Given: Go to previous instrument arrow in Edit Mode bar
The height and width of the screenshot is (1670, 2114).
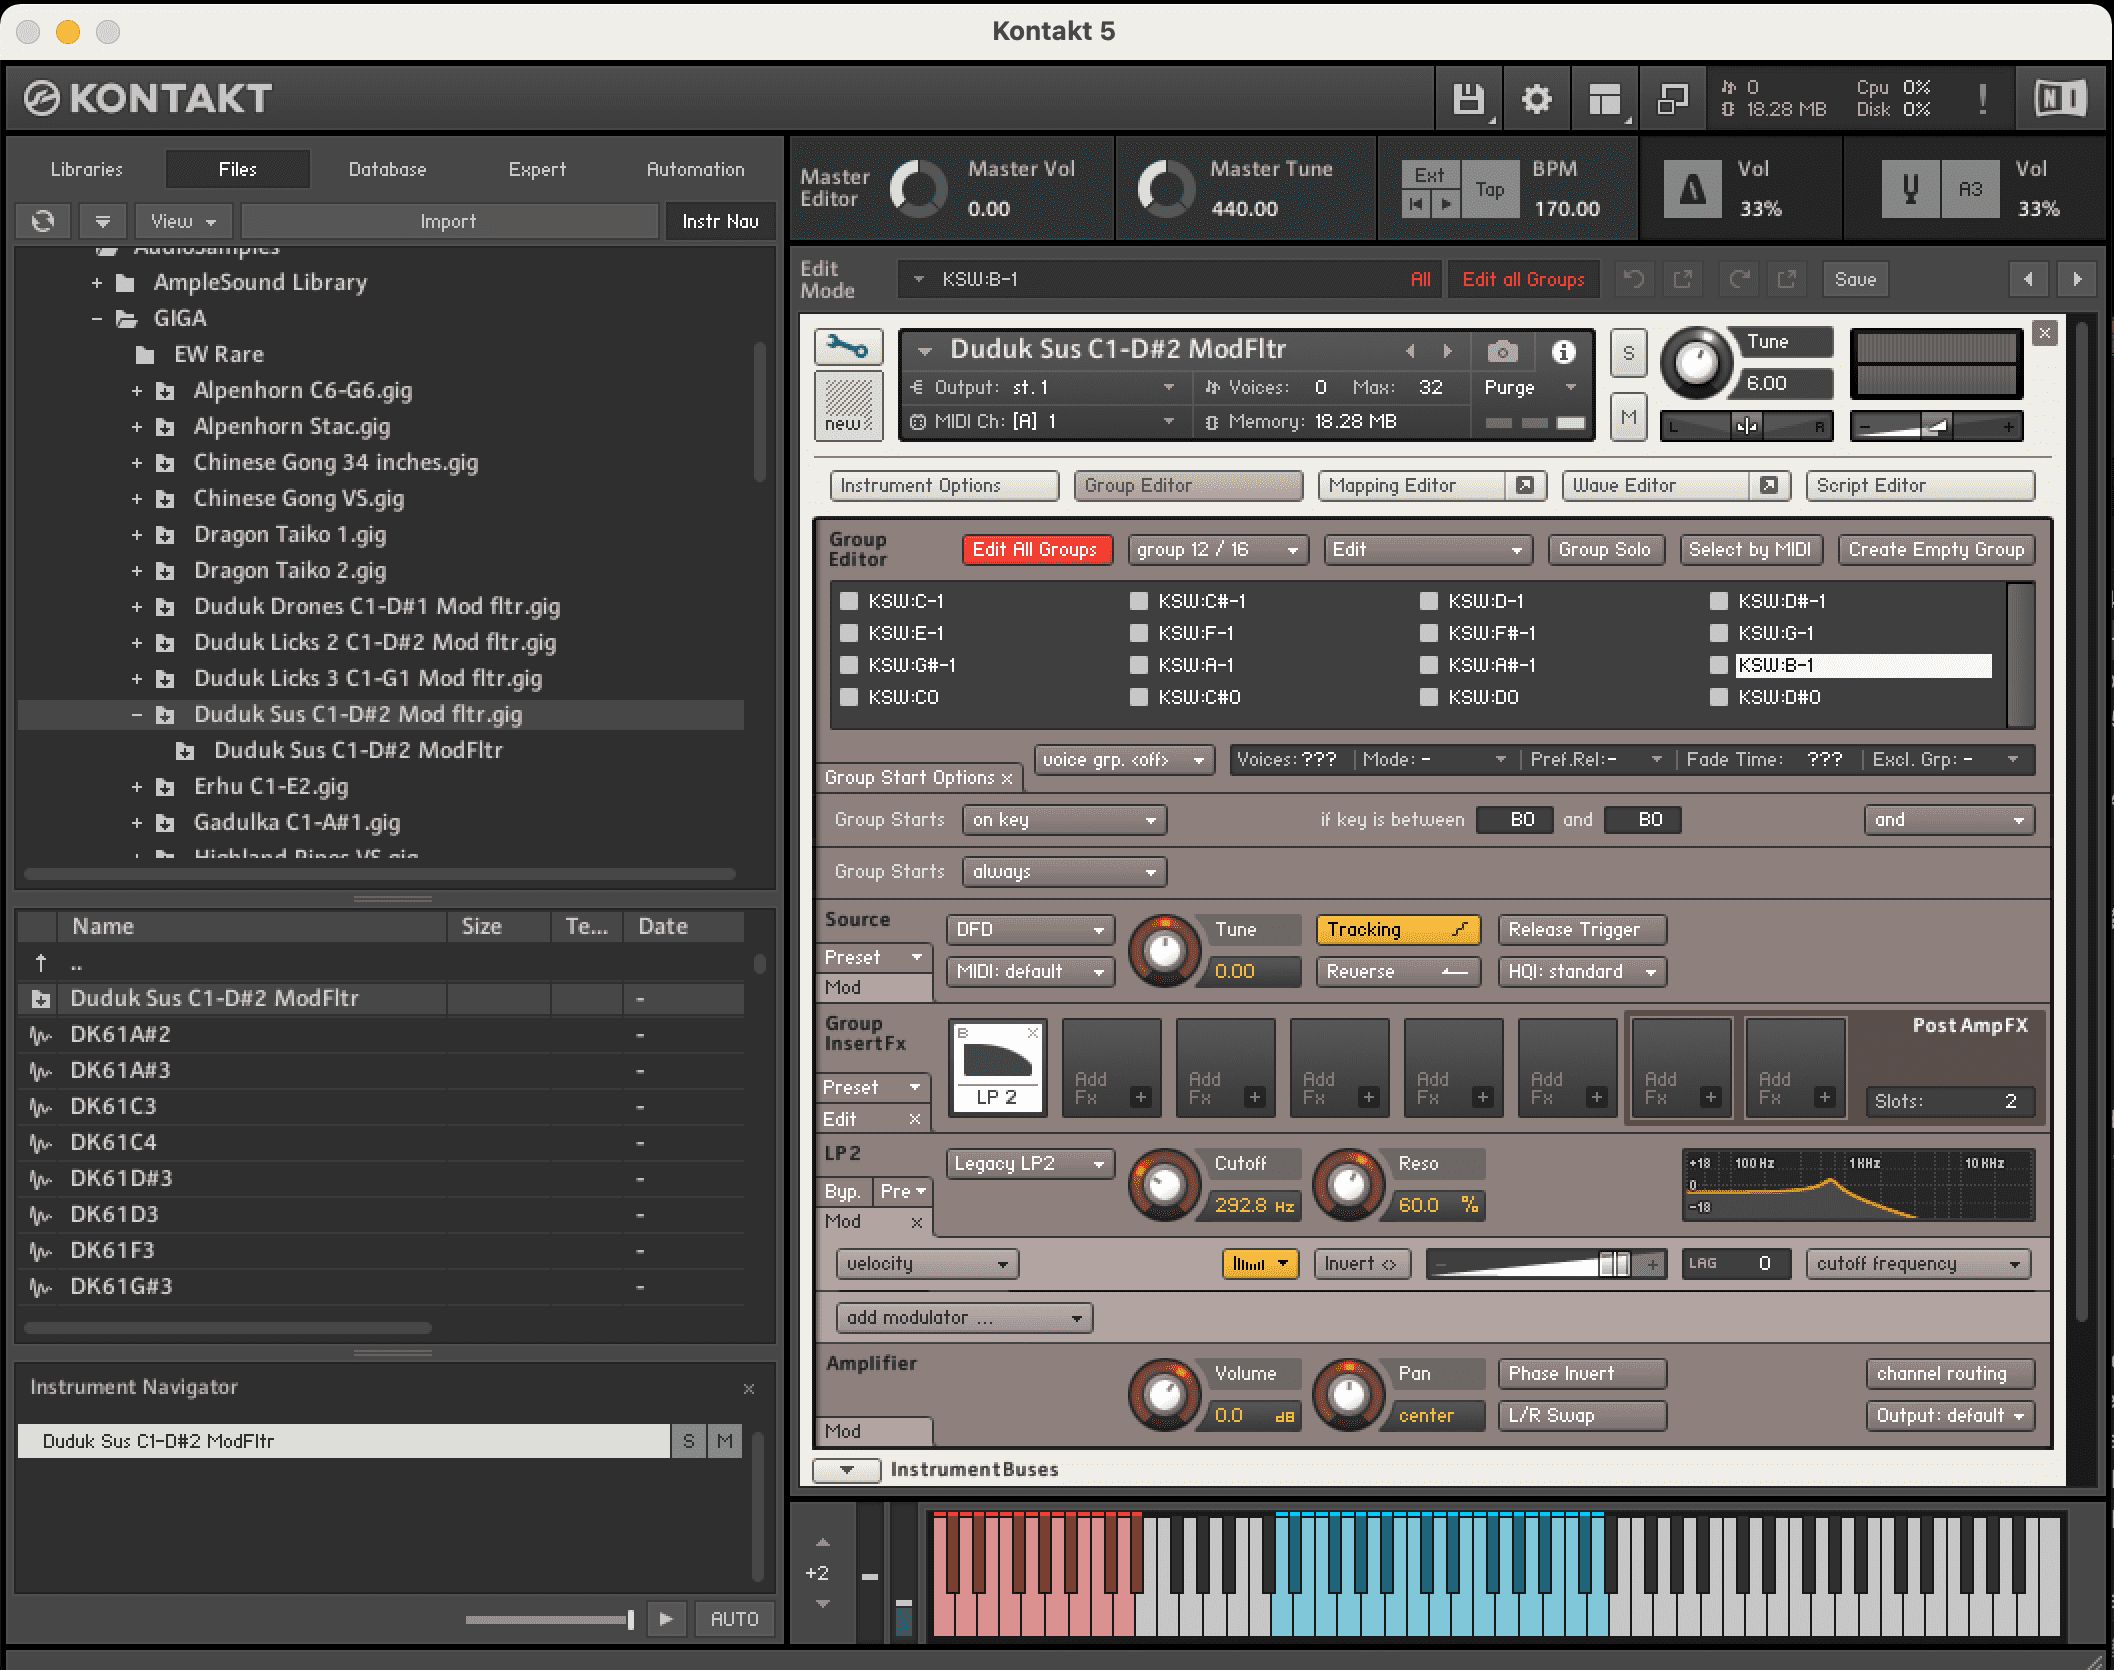Looking at the screenshot, I should [x=2028, y=279].
